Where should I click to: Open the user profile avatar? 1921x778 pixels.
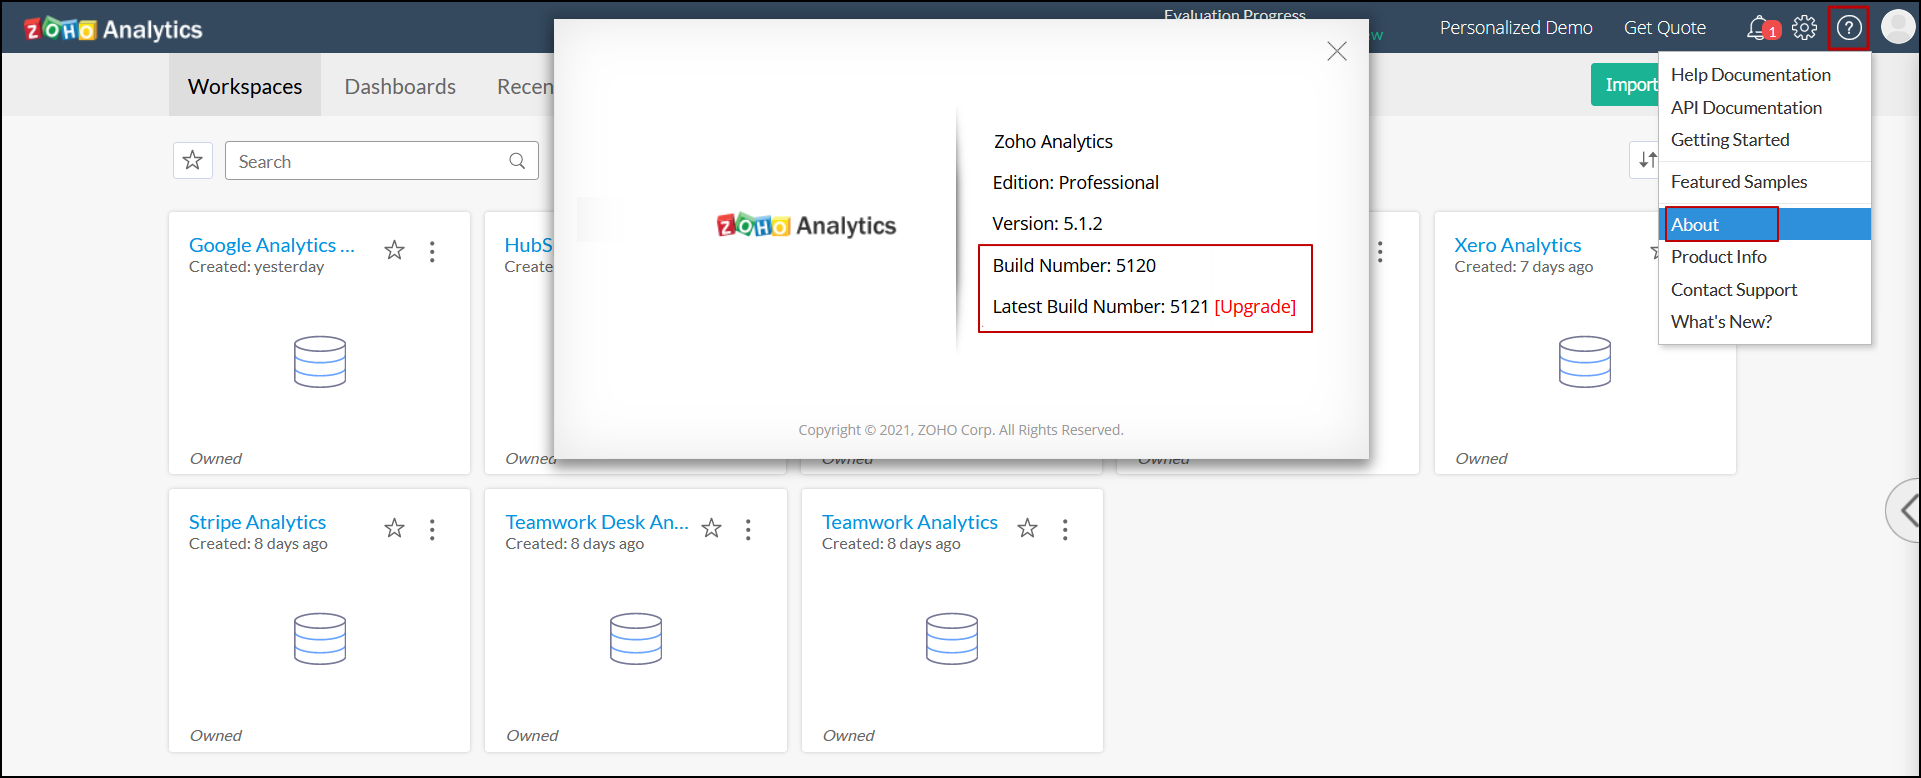pyautogui.click(x=1897, y=27)
